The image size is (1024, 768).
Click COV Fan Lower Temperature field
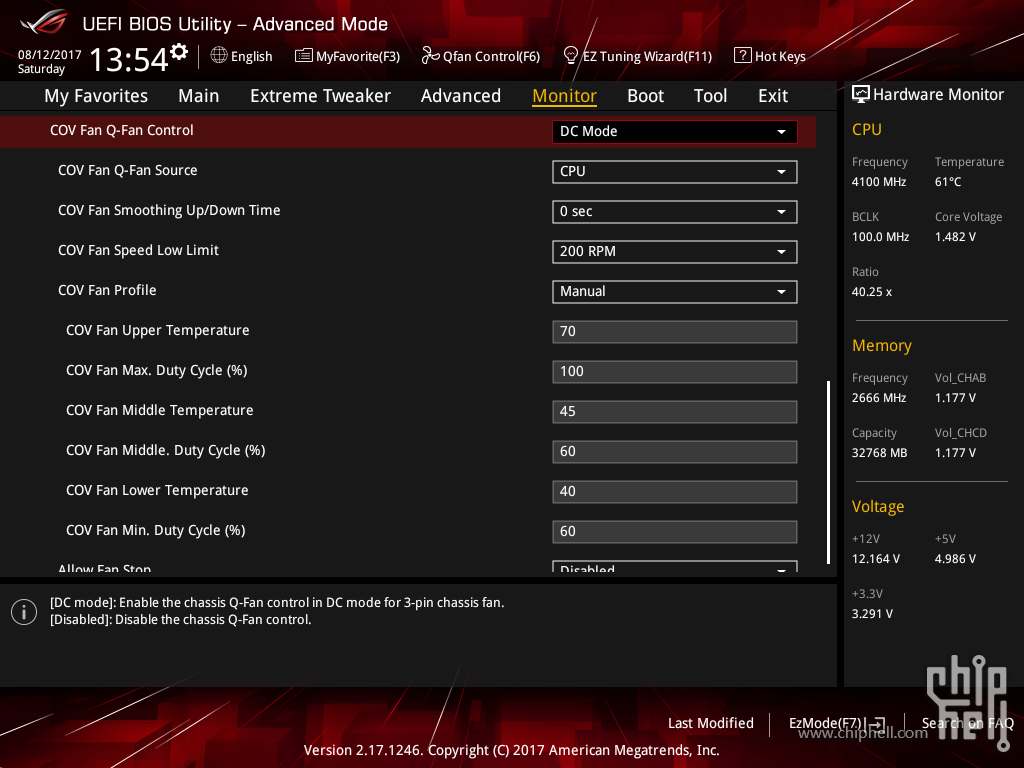pos(675,491)
